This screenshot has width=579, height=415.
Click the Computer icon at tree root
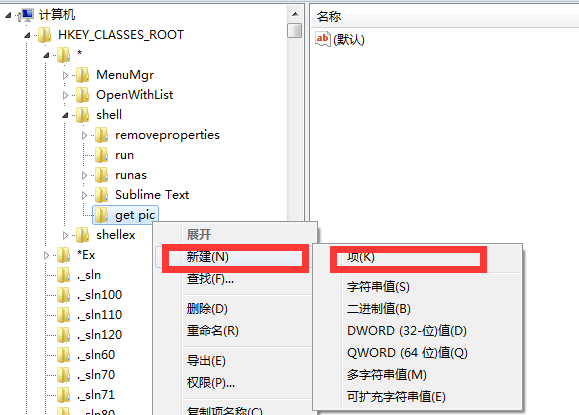tap(26, 15)
